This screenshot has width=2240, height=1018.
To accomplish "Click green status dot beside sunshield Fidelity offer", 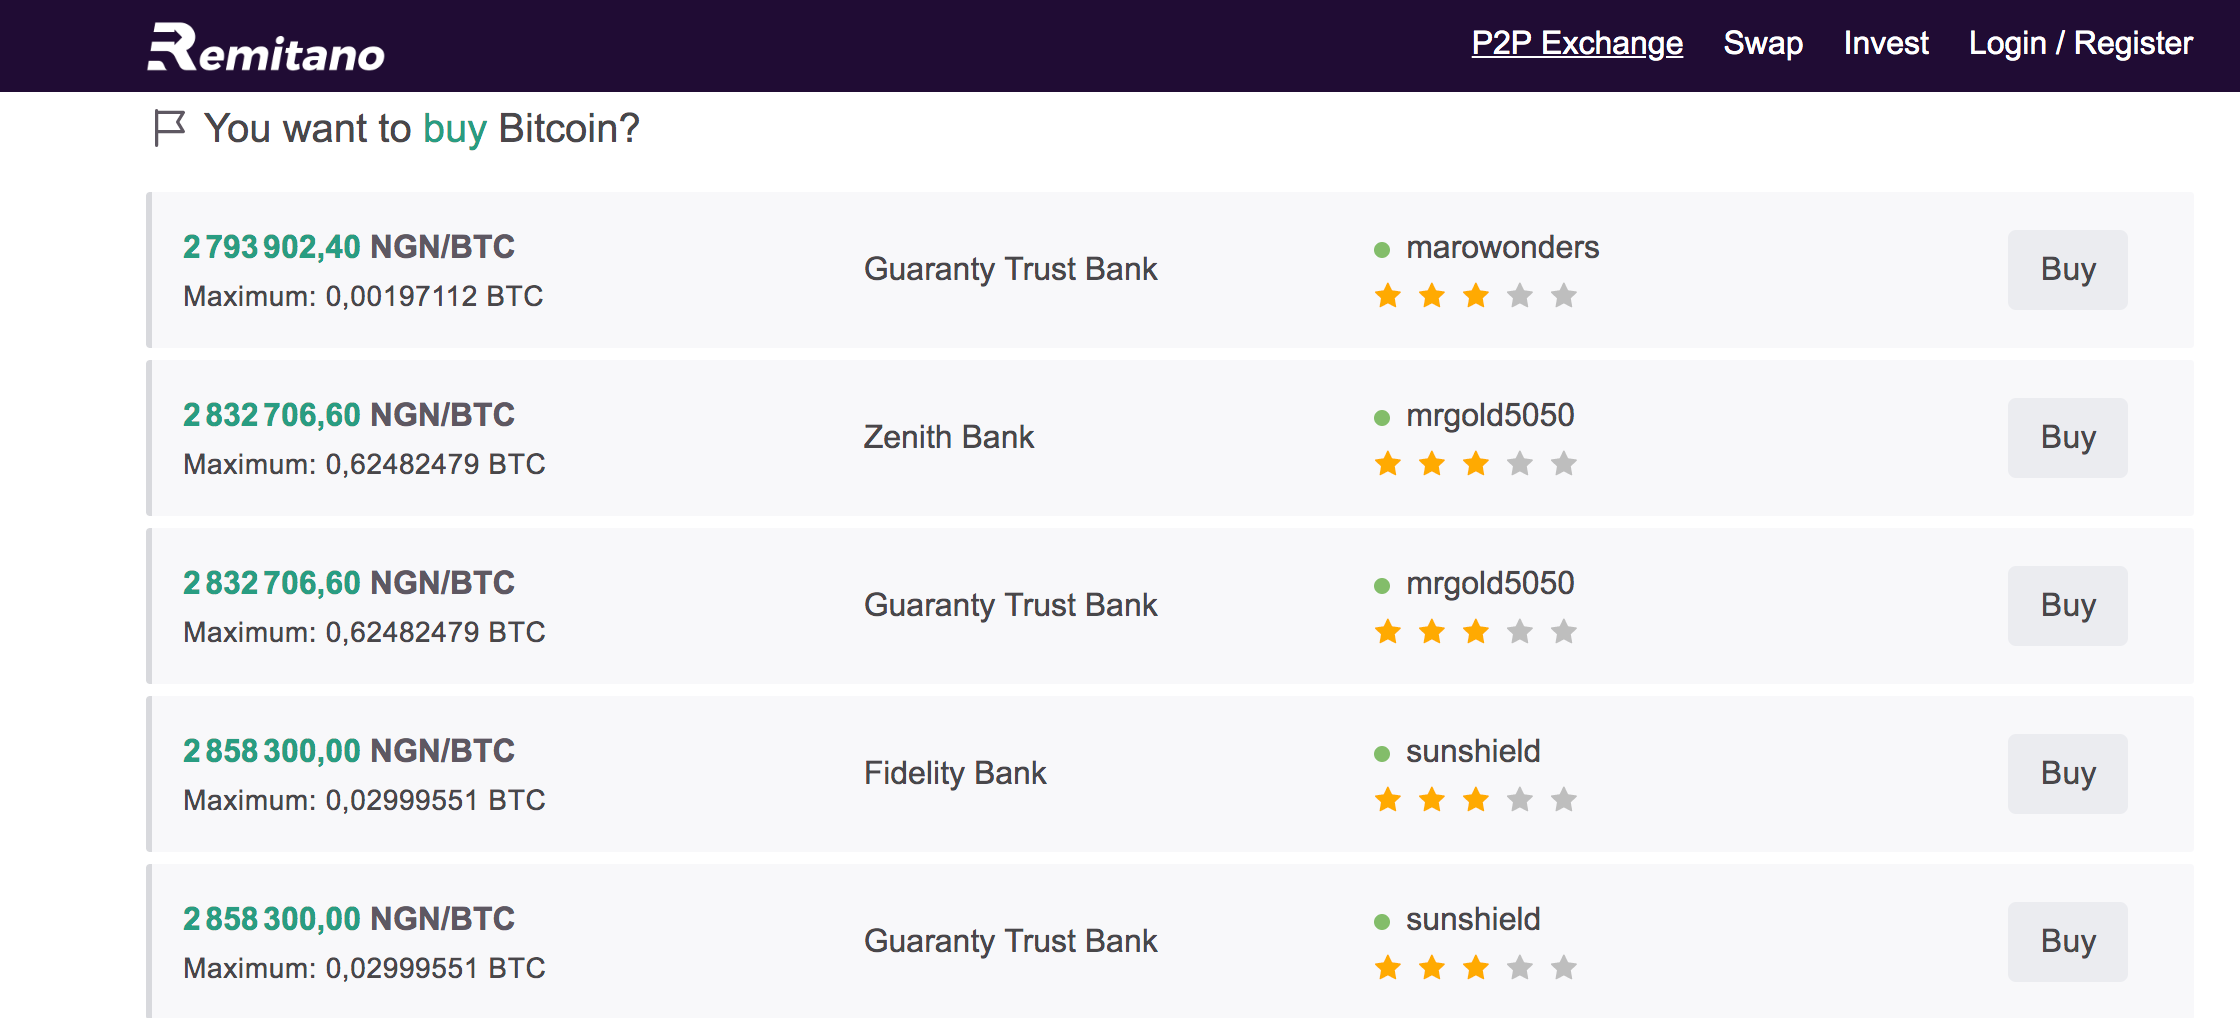I will click(x=1382, y=754).
